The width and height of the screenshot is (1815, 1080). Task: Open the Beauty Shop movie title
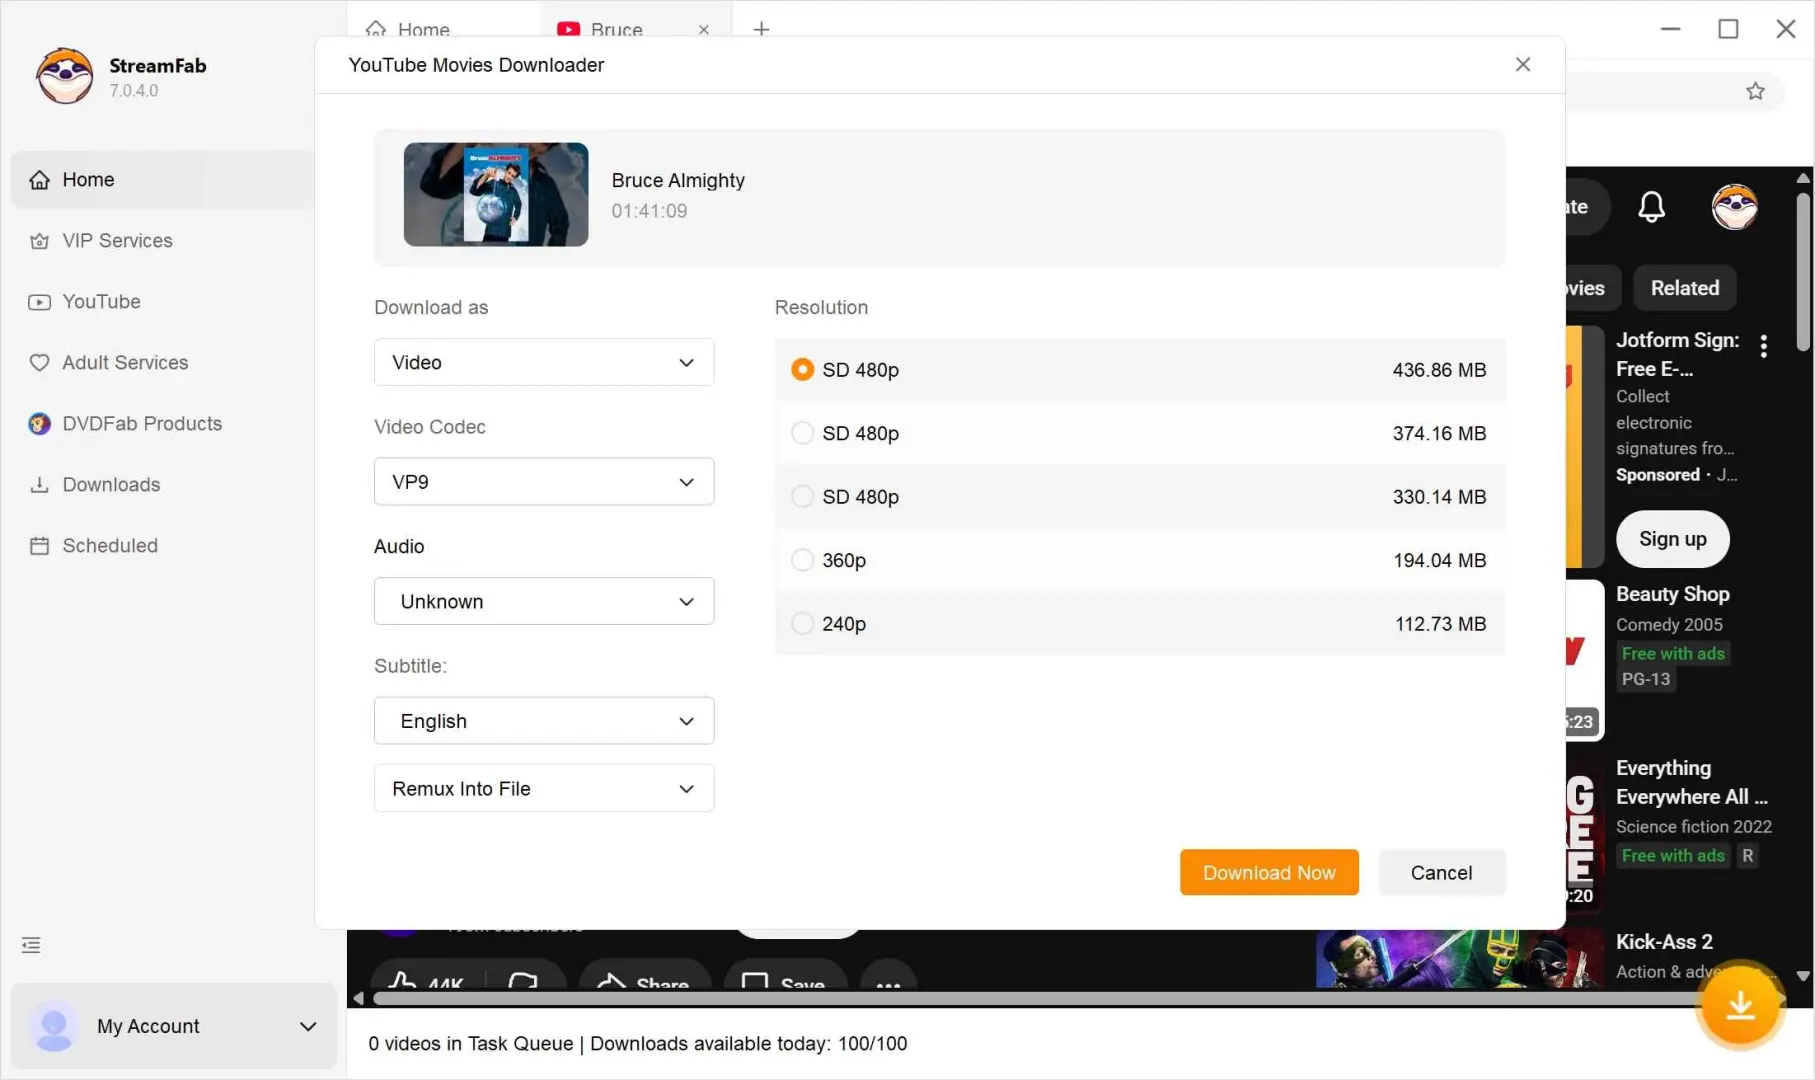coord(1673,594)
